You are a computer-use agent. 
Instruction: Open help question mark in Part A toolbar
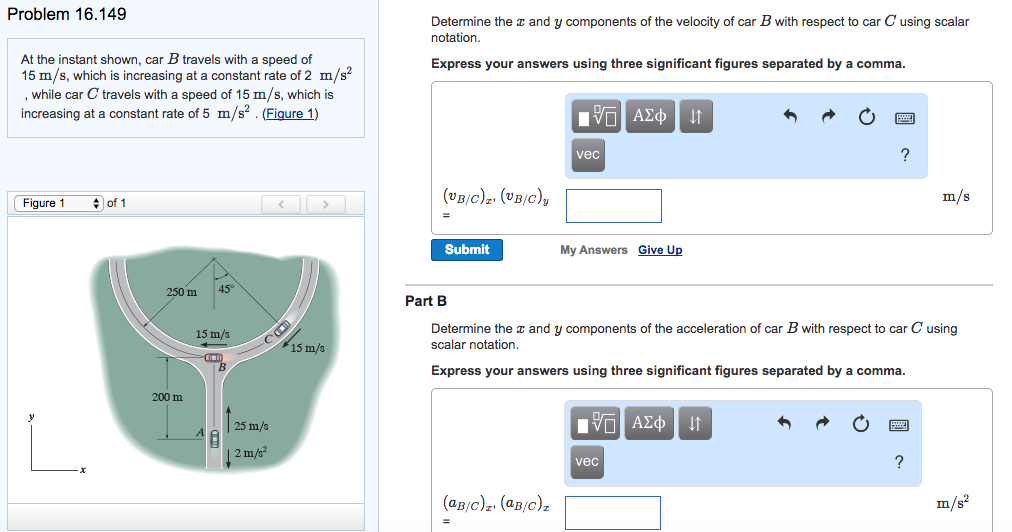(905, 155)
